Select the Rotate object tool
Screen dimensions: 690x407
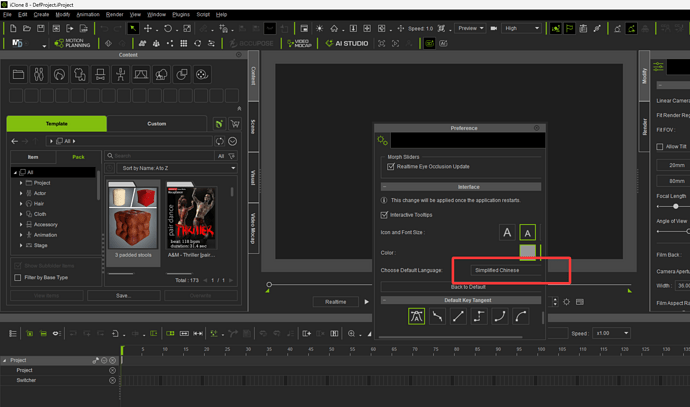point(168,28)
